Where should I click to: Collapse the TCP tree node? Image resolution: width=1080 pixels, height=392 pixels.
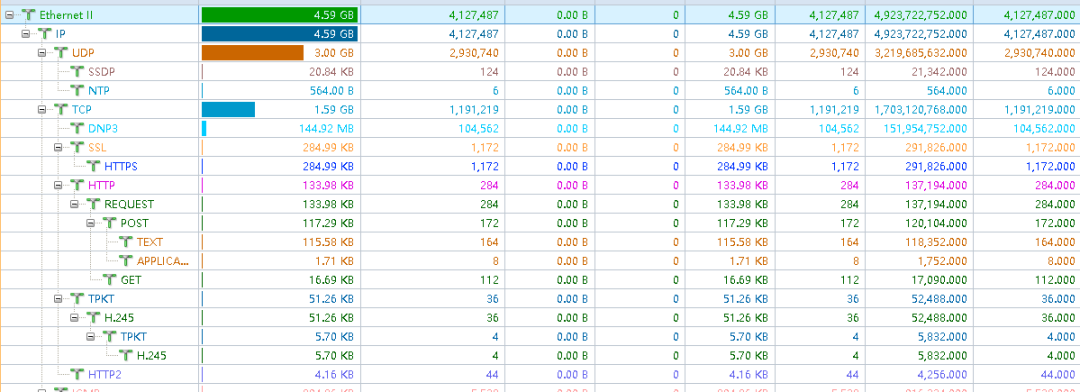click(x=43, y=109)
